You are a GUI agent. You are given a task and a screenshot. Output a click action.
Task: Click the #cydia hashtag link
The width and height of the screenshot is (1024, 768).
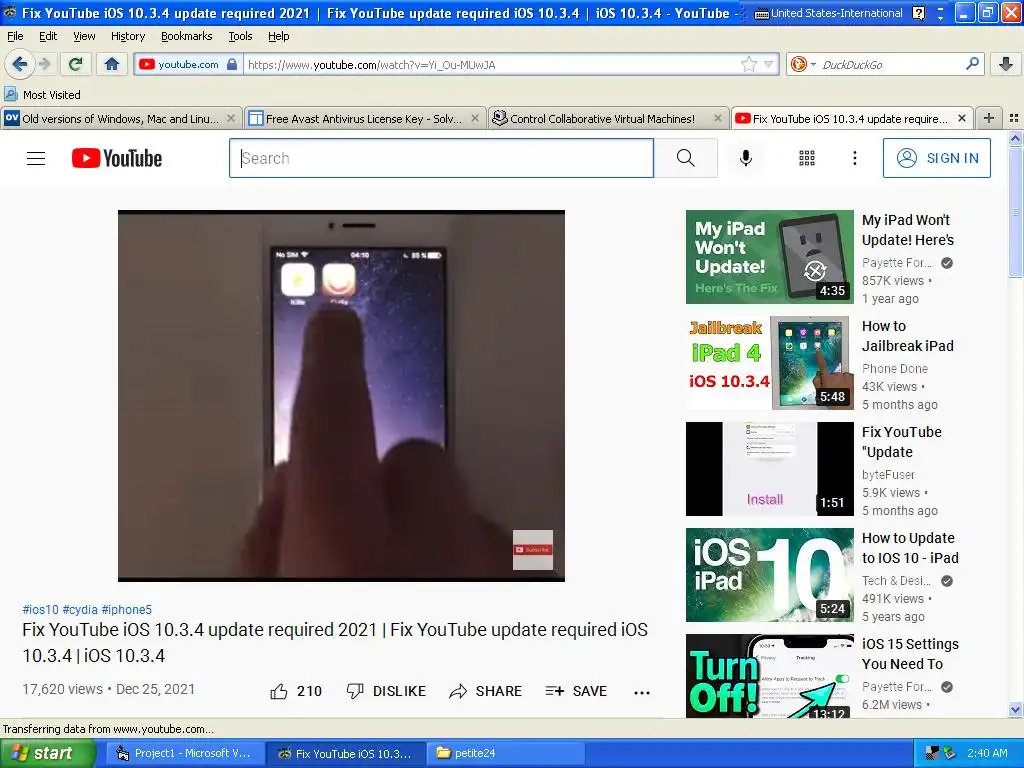(80, 609)
